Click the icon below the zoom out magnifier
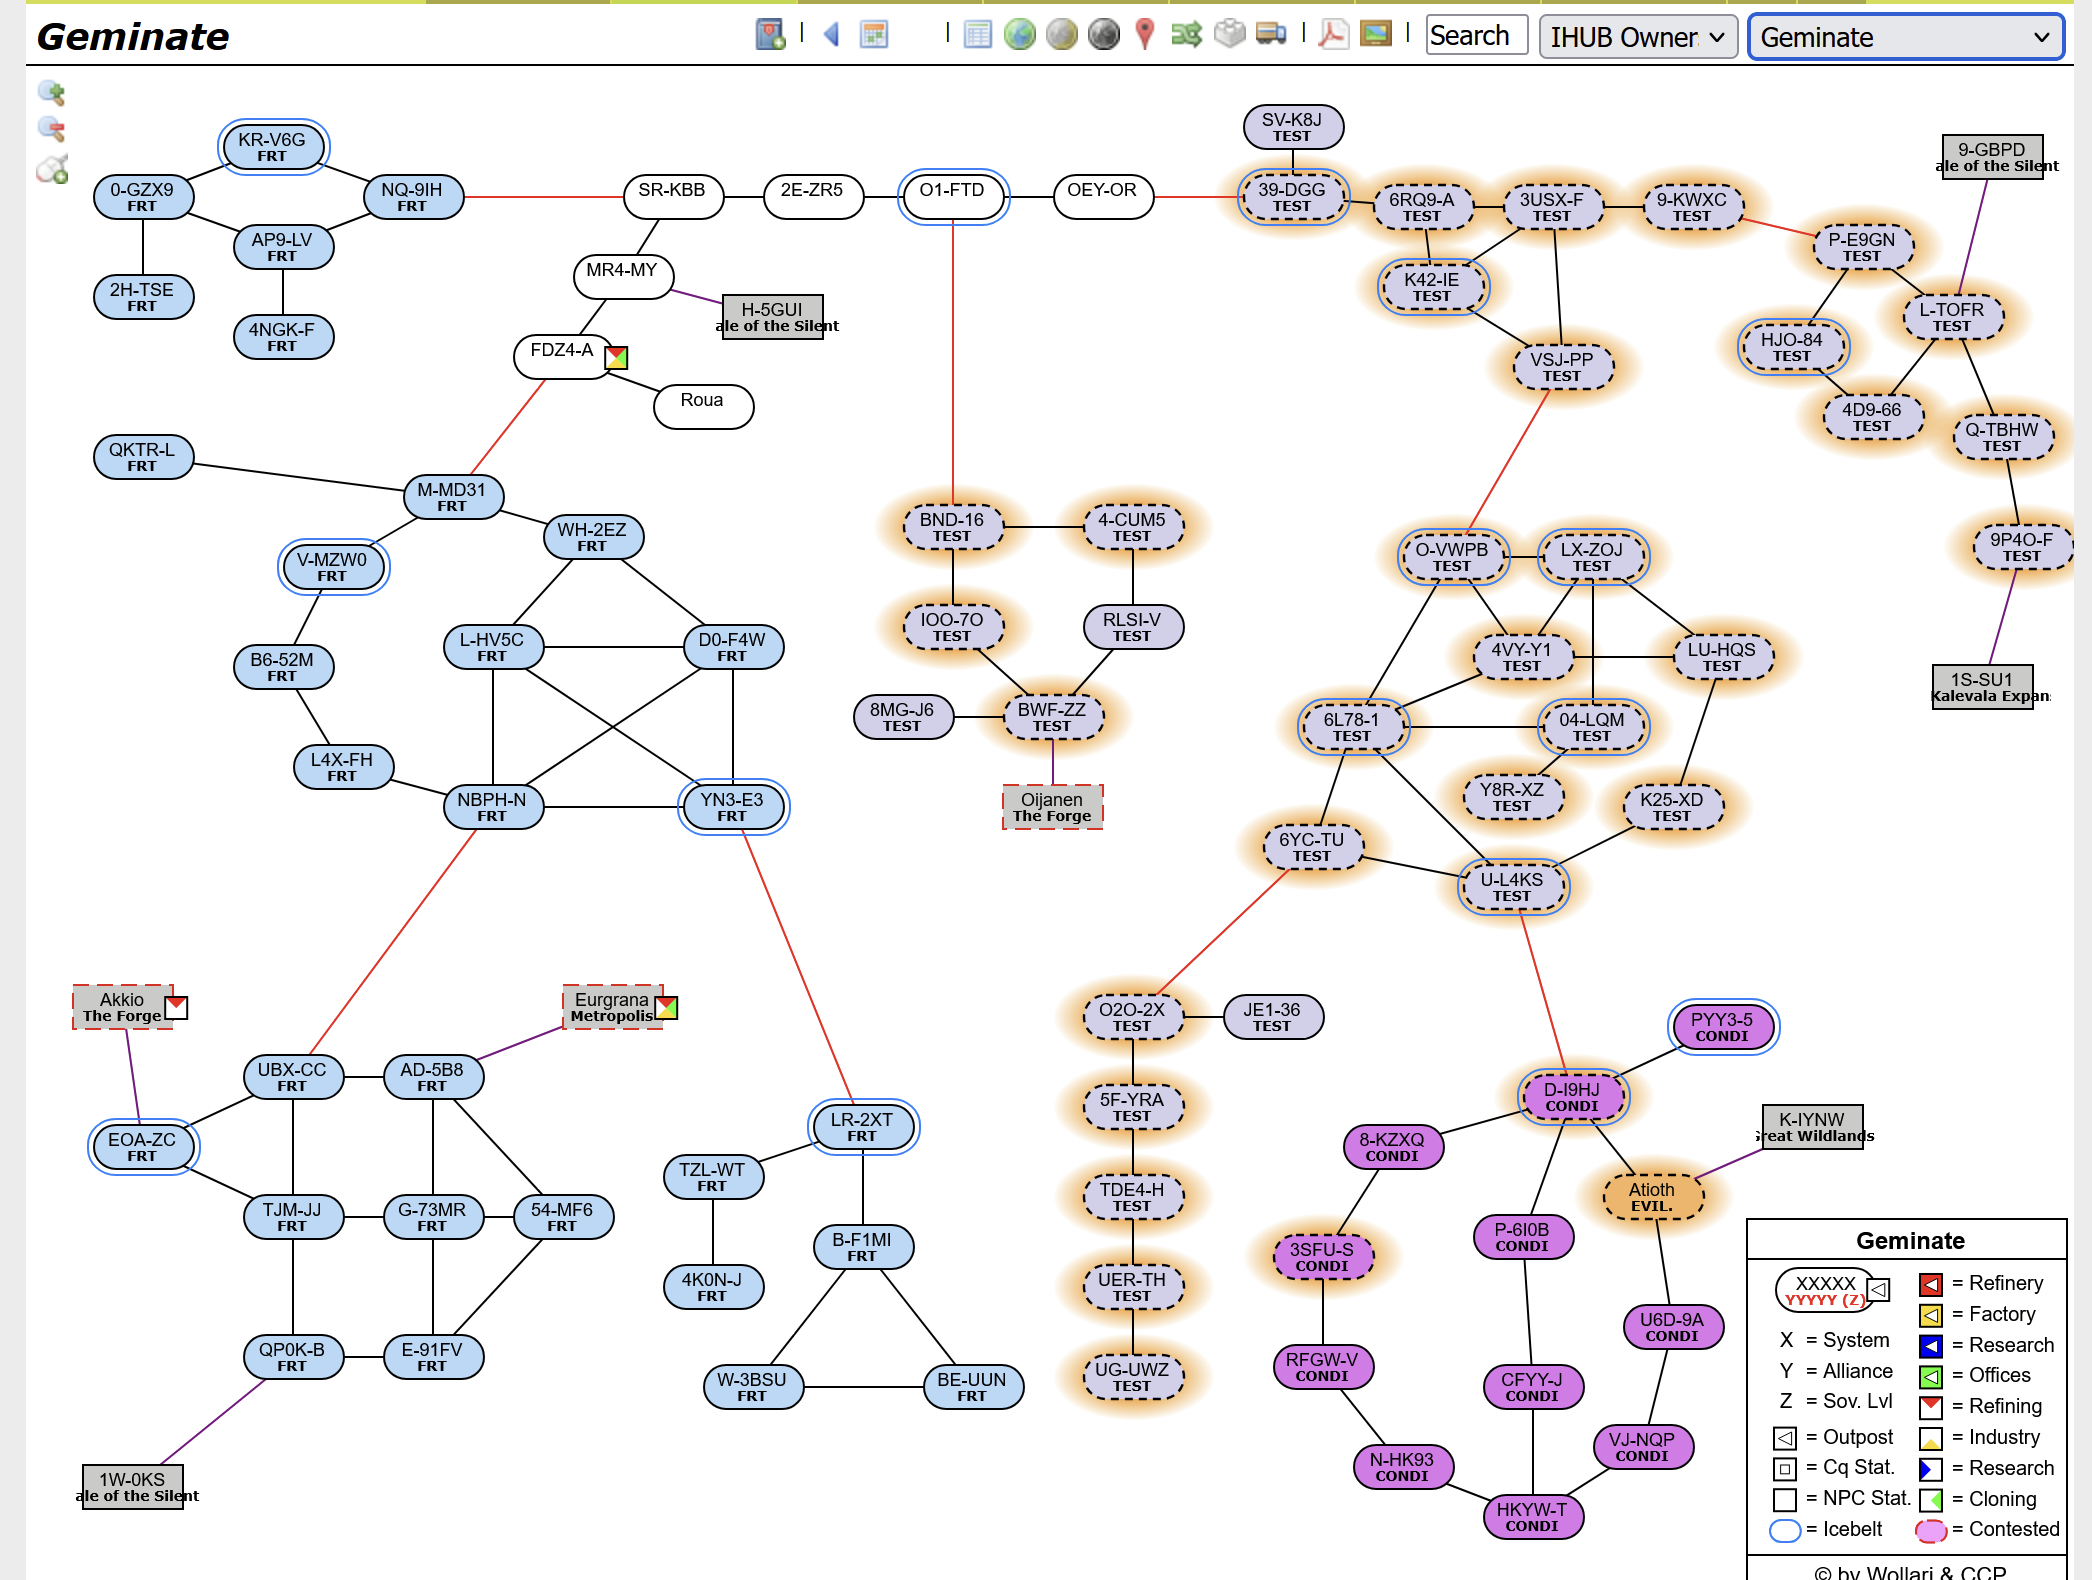This screenshot has height=1580, width=2092. click(52, 169)
